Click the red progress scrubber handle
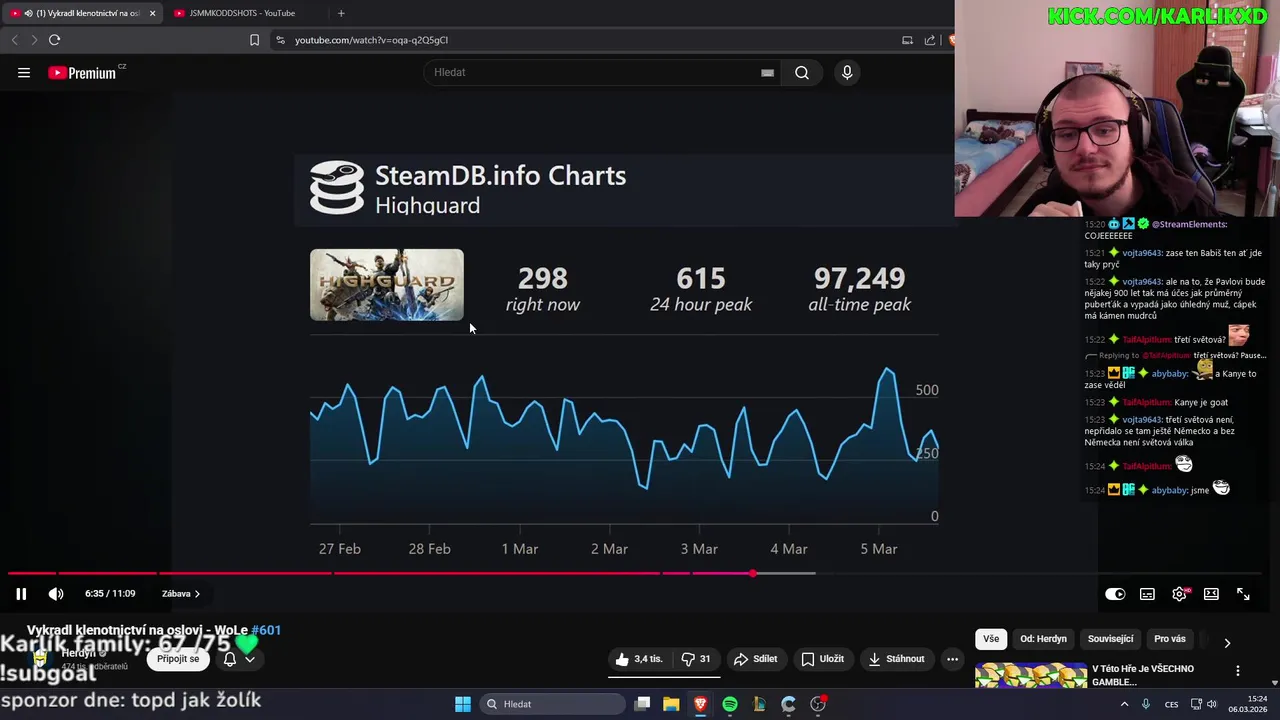The width and height of the screenshot is (1280, 720). [753, 573]
